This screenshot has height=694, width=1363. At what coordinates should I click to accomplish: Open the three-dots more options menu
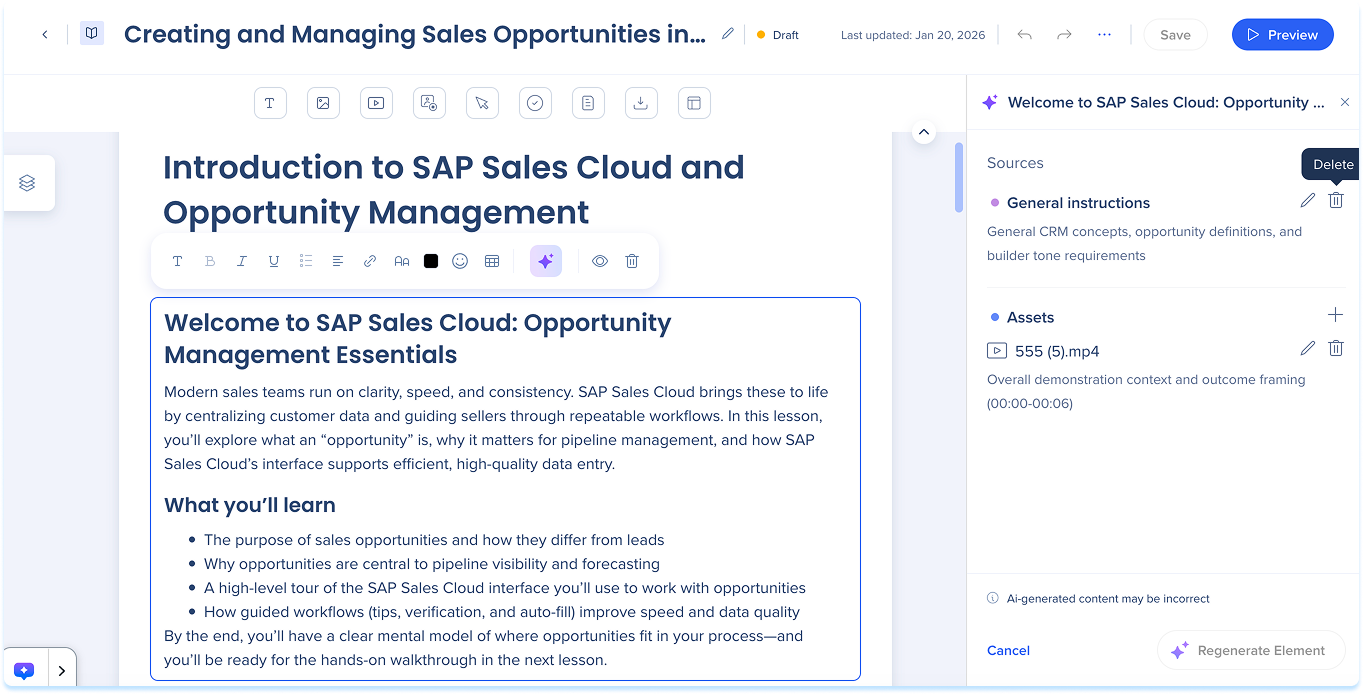click(x=1104, y=35)
